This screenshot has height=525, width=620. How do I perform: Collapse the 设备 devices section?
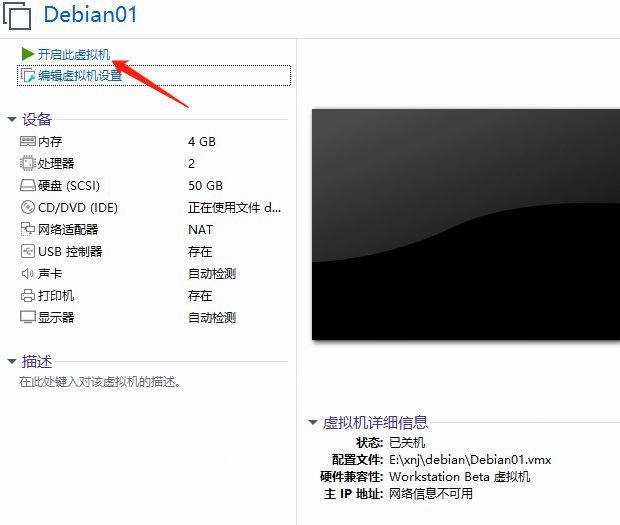click(x=12, y=120)
